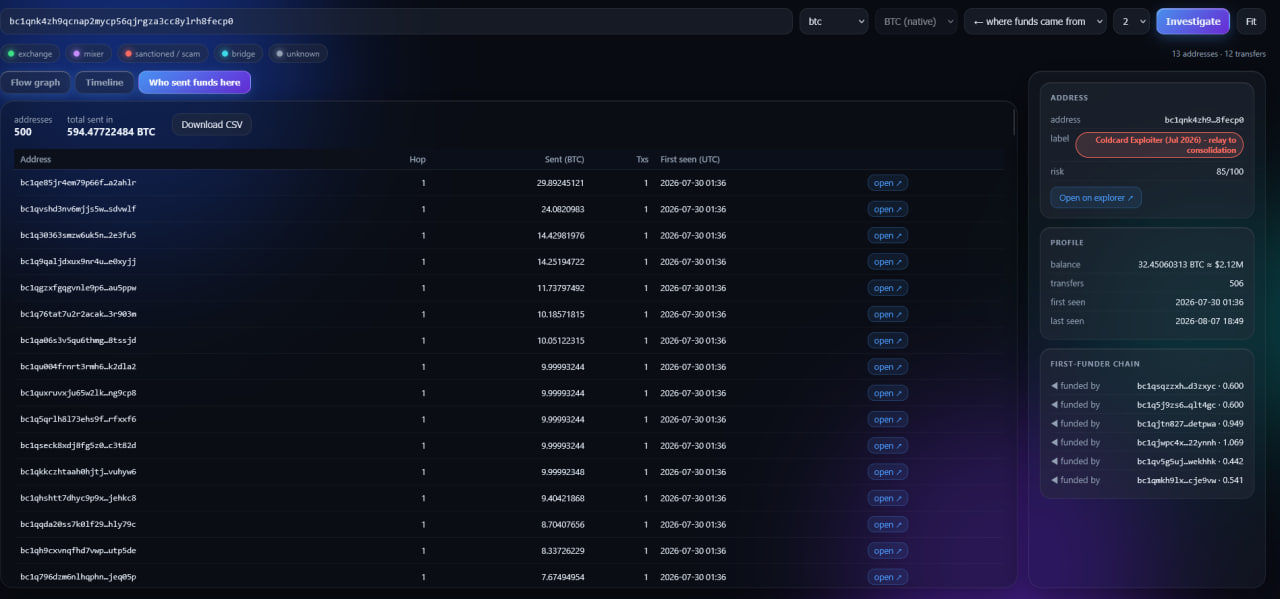Open the 'where funds came from' direction dropdown
The image size is (1280, 599).
[x=1035, y=21]
